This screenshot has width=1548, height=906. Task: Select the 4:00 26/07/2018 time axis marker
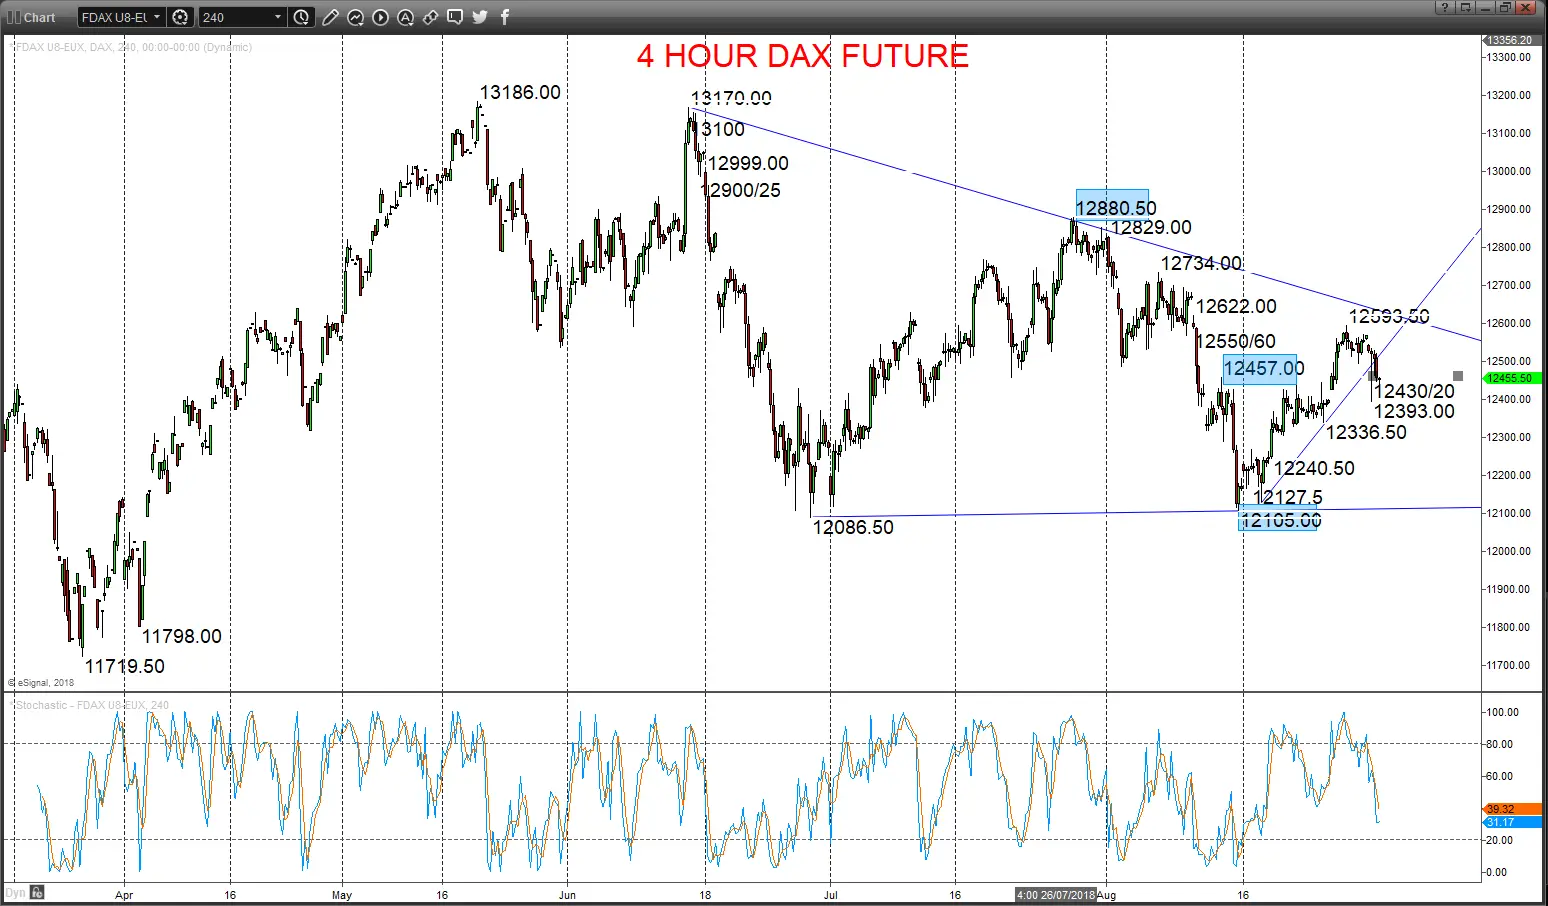(1056, 894)
